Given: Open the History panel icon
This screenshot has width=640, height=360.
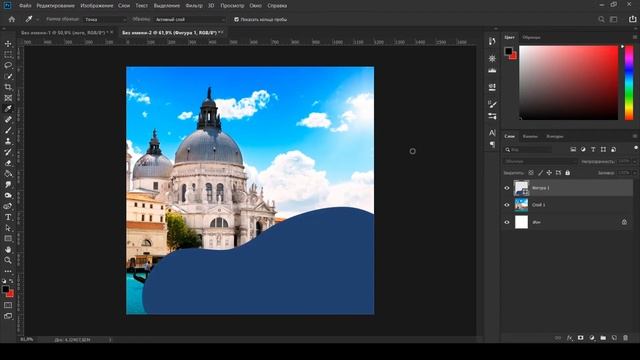Looking at the screenshot, I should 492,41.
